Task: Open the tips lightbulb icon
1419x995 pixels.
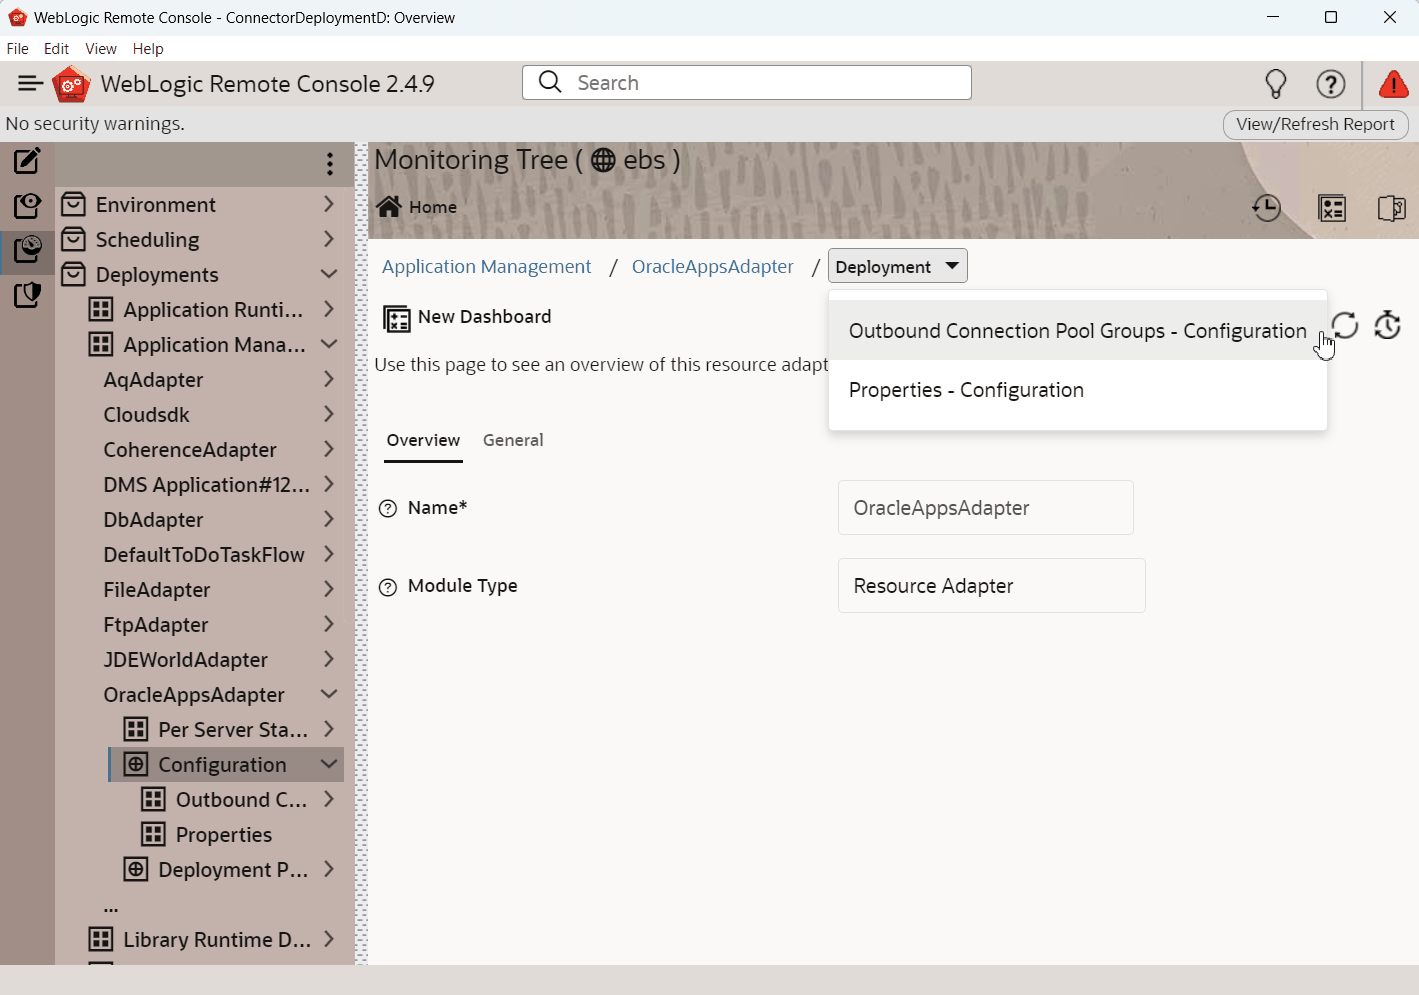Action: coord(1276,84)
